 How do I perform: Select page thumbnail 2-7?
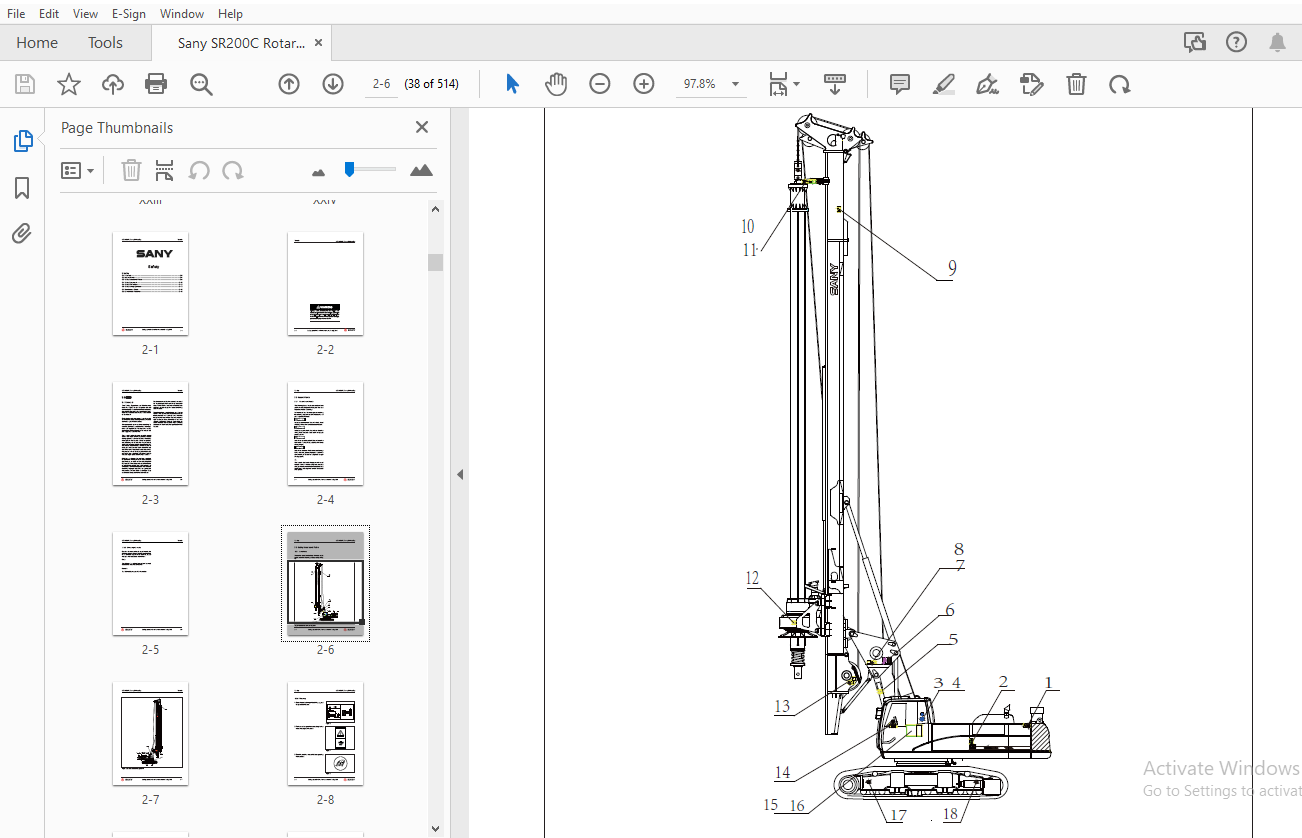click(150, 734)
